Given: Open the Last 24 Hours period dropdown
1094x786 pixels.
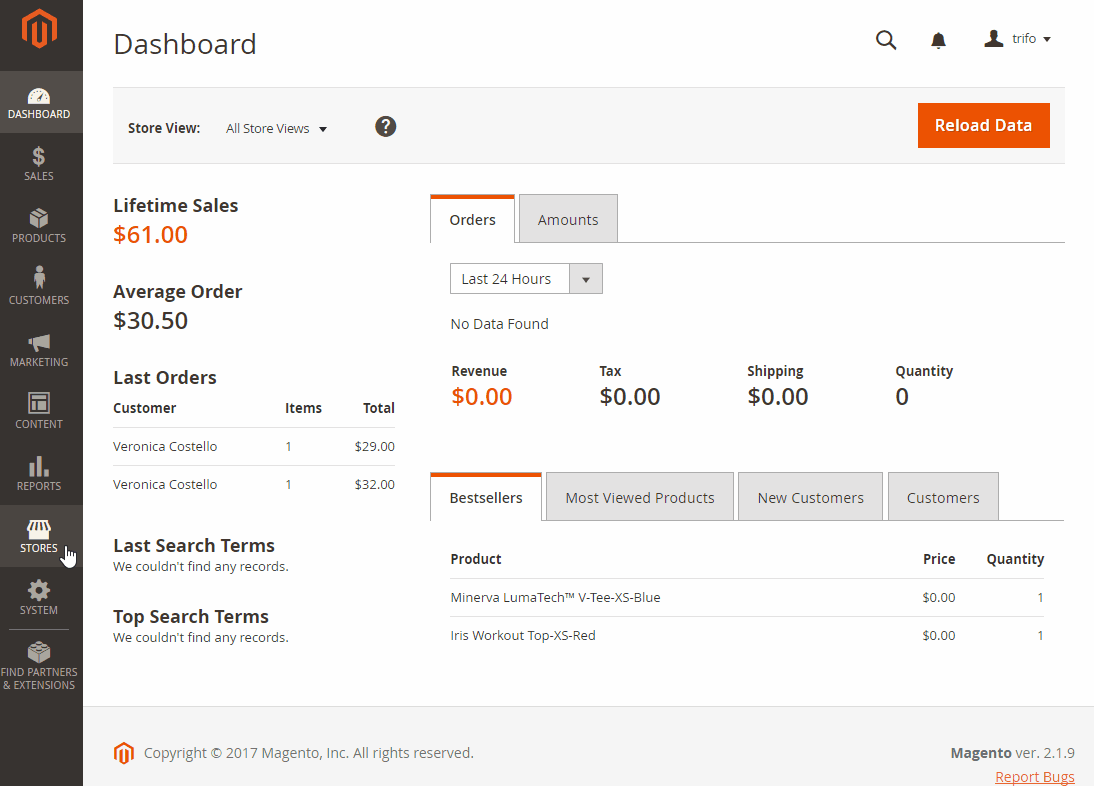Looking at the screenshot, I should click(x=526, y=279).
